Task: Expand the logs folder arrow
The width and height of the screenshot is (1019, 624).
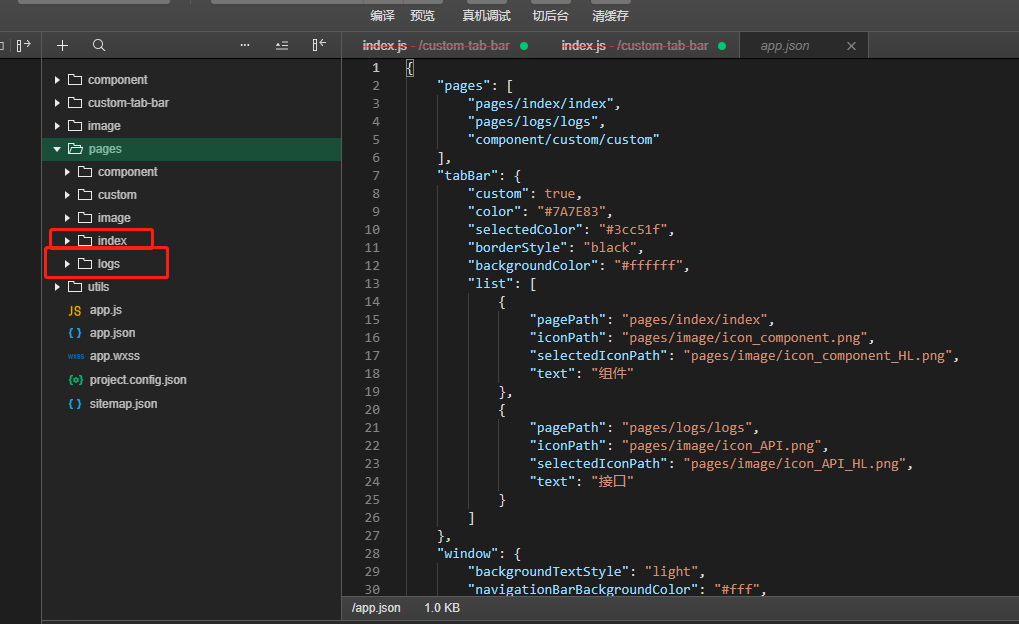Action: (x=67, y=264)
